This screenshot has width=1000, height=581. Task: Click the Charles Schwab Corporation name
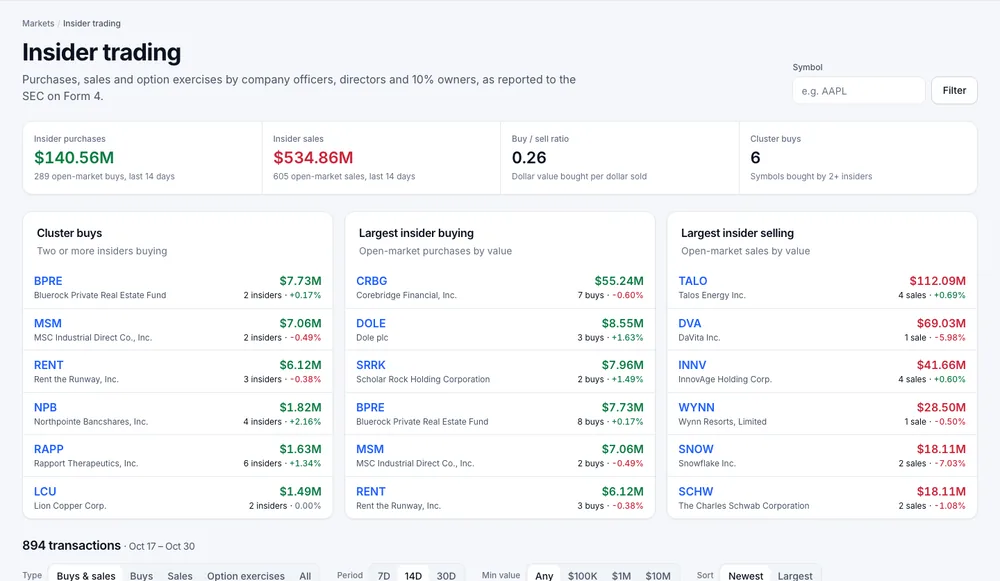[x=744, y=506]
